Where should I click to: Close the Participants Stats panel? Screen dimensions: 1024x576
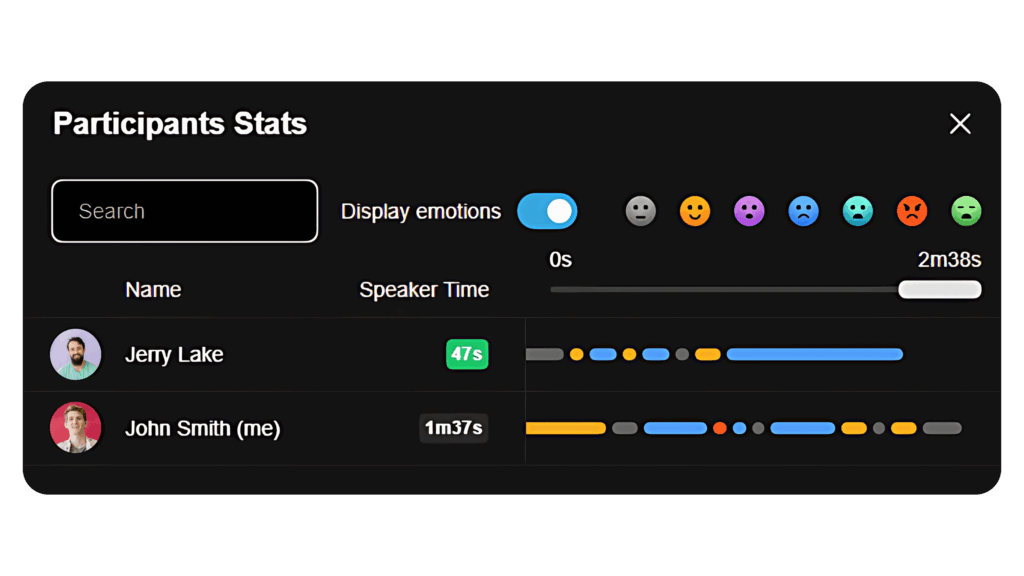(960, 124)
